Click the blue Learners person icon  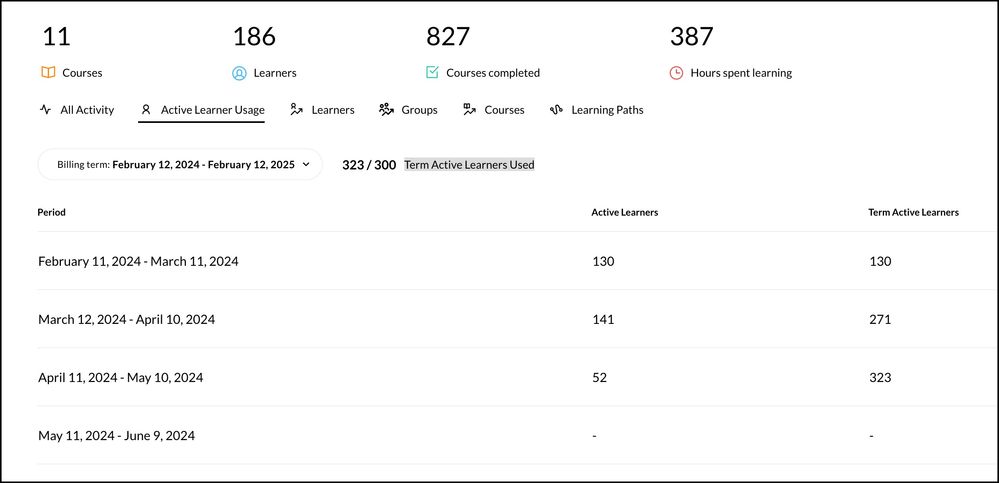pos(239,73)
